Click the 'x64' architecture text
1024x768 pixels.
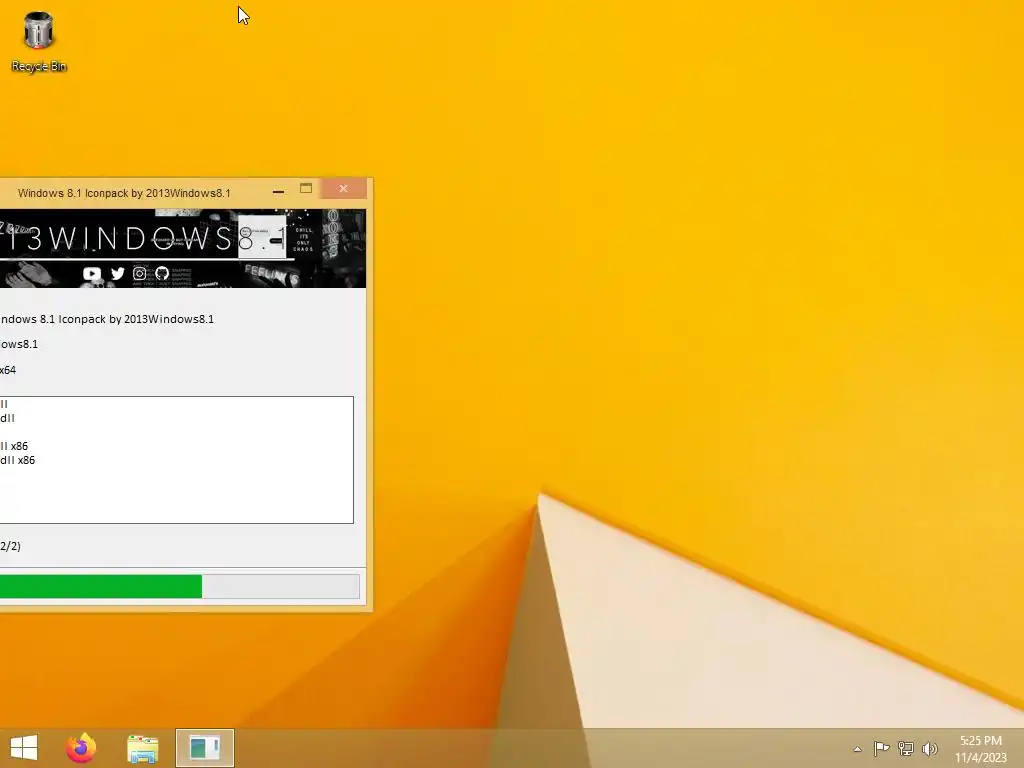click(8, 370)
